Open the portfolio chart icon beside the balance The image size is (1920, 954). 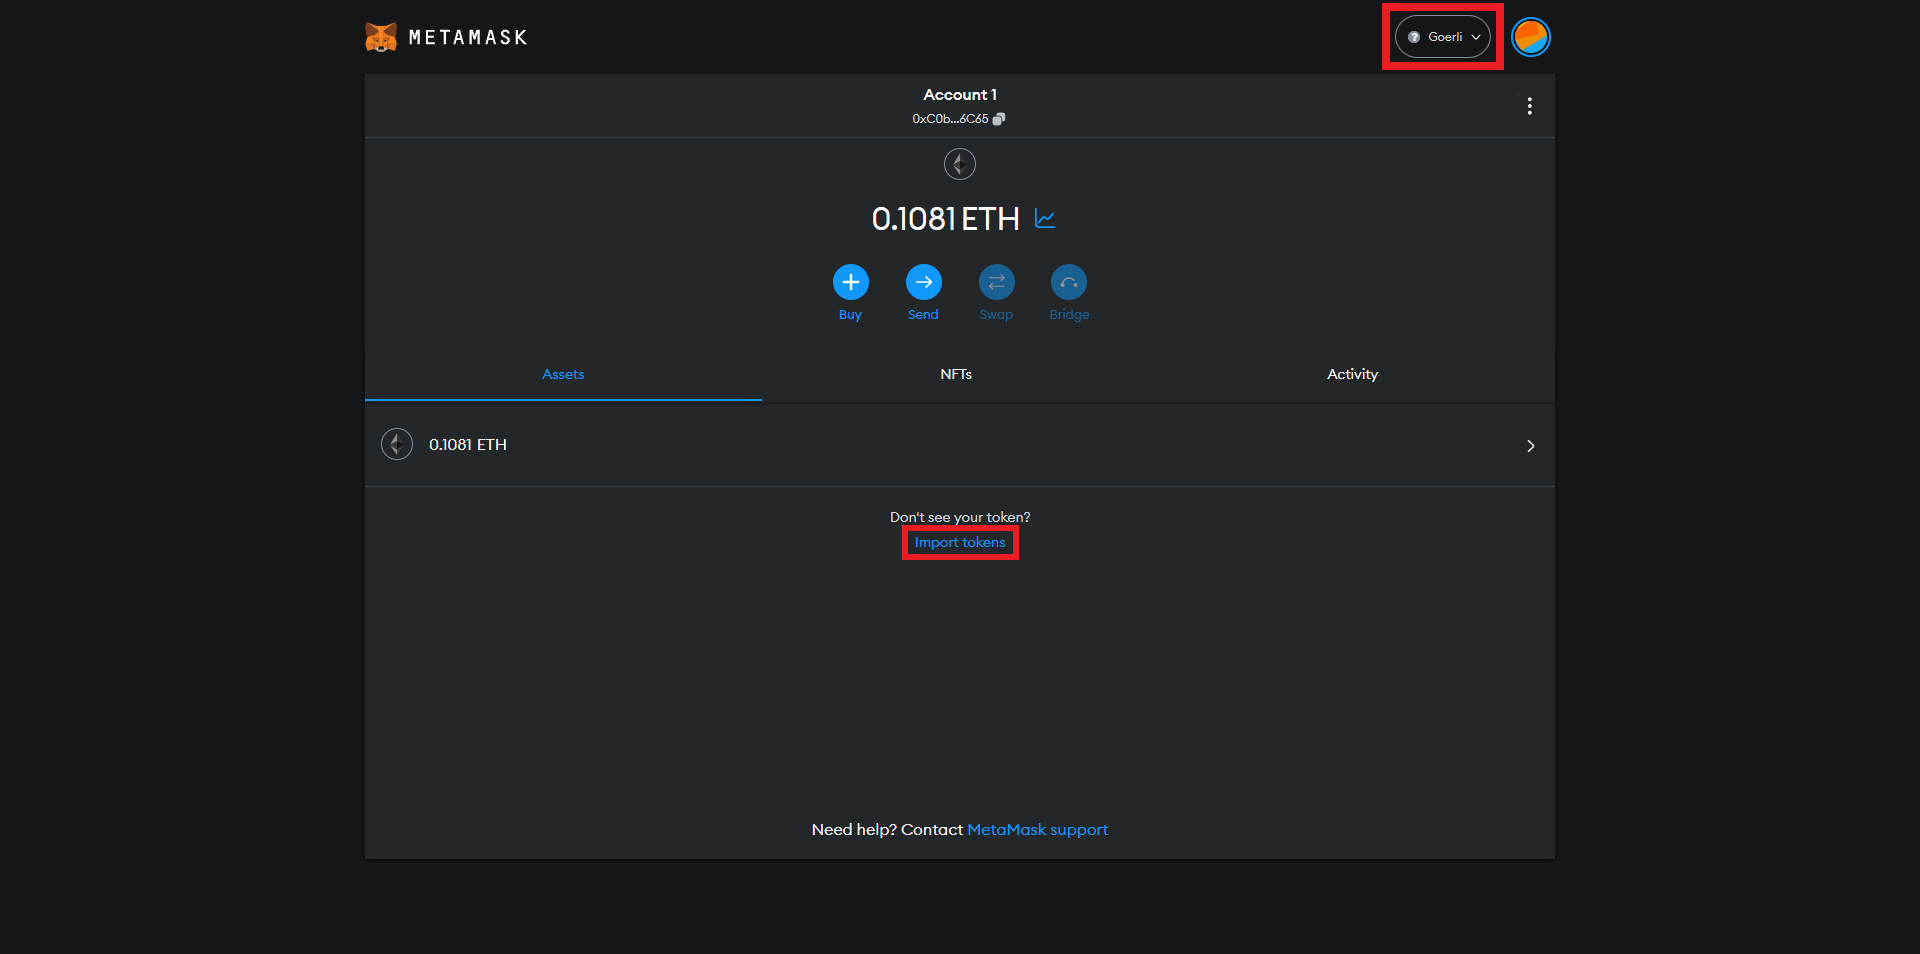tap(1045, 219)
